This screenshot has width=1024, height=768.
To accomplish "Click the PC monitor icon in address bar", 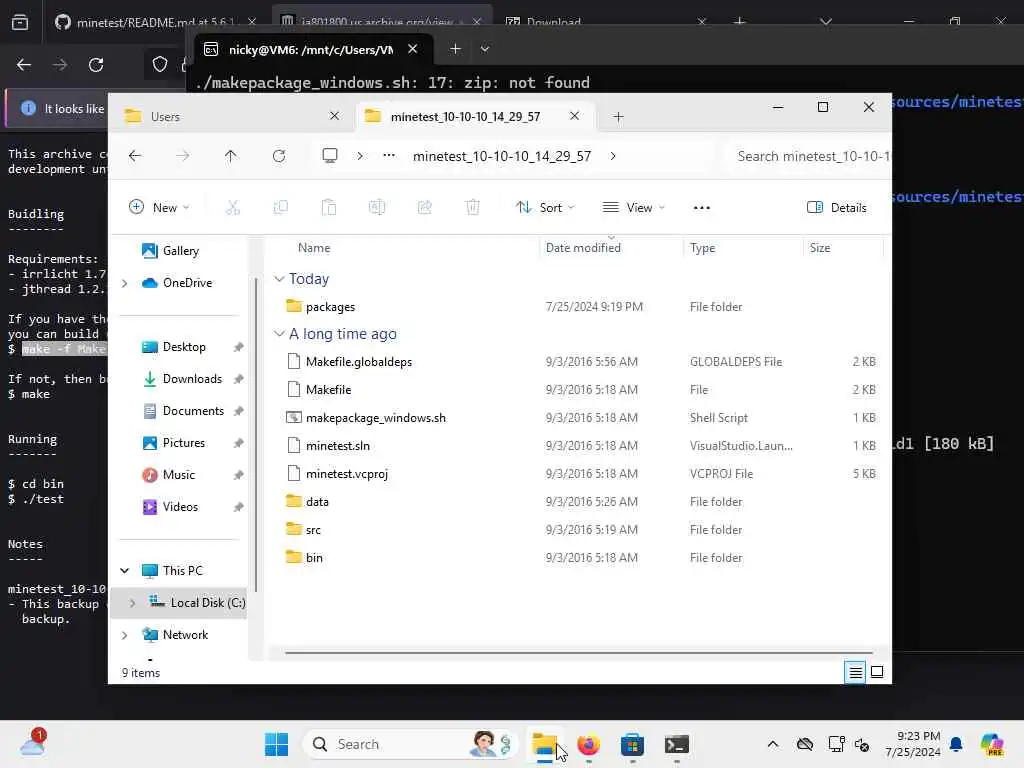I will click(330, 155).
